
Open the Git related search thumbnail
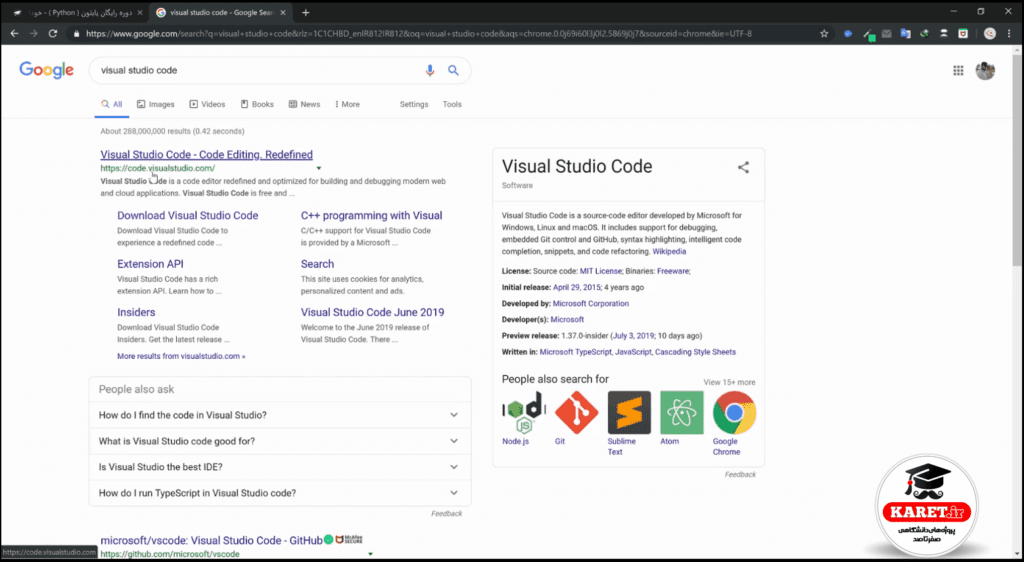[x=577, y=413]
